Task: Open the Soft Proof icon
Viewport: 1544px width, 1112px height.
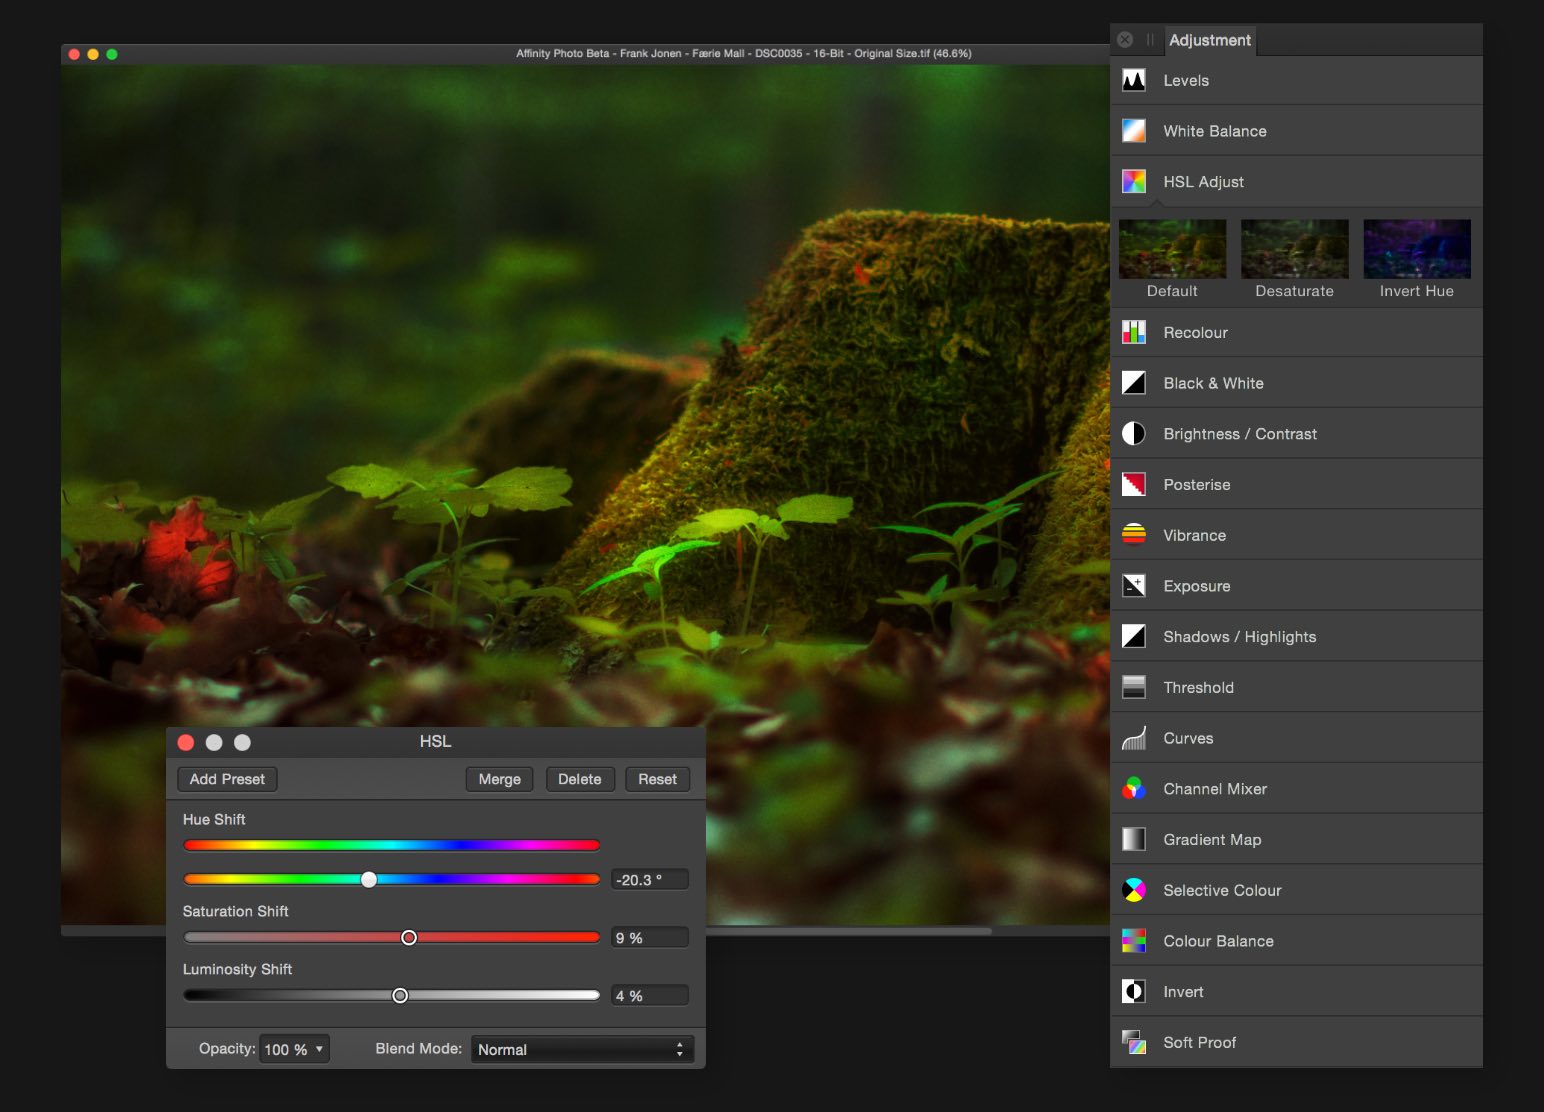Action: [1133, 1042]
